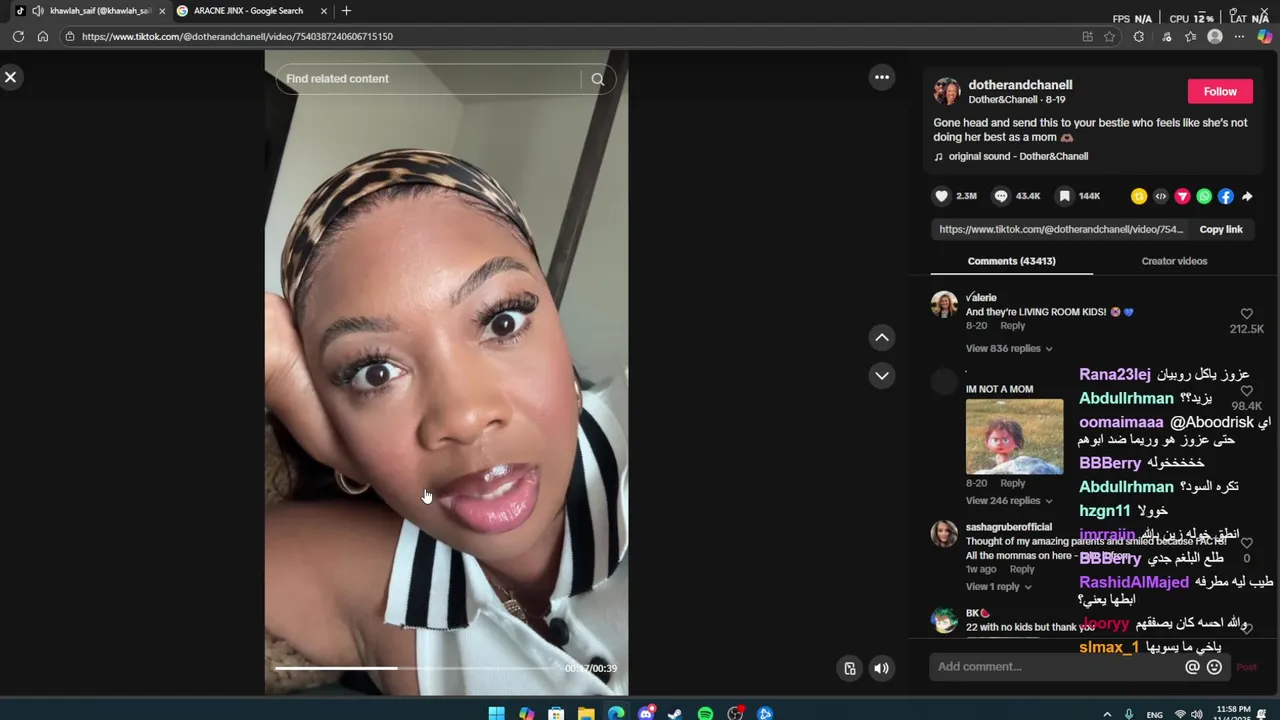Viewport: 1280px width, 720px height.
Task: Open taskbar clock showing 11:58 PM
Action: point(1232,714)
